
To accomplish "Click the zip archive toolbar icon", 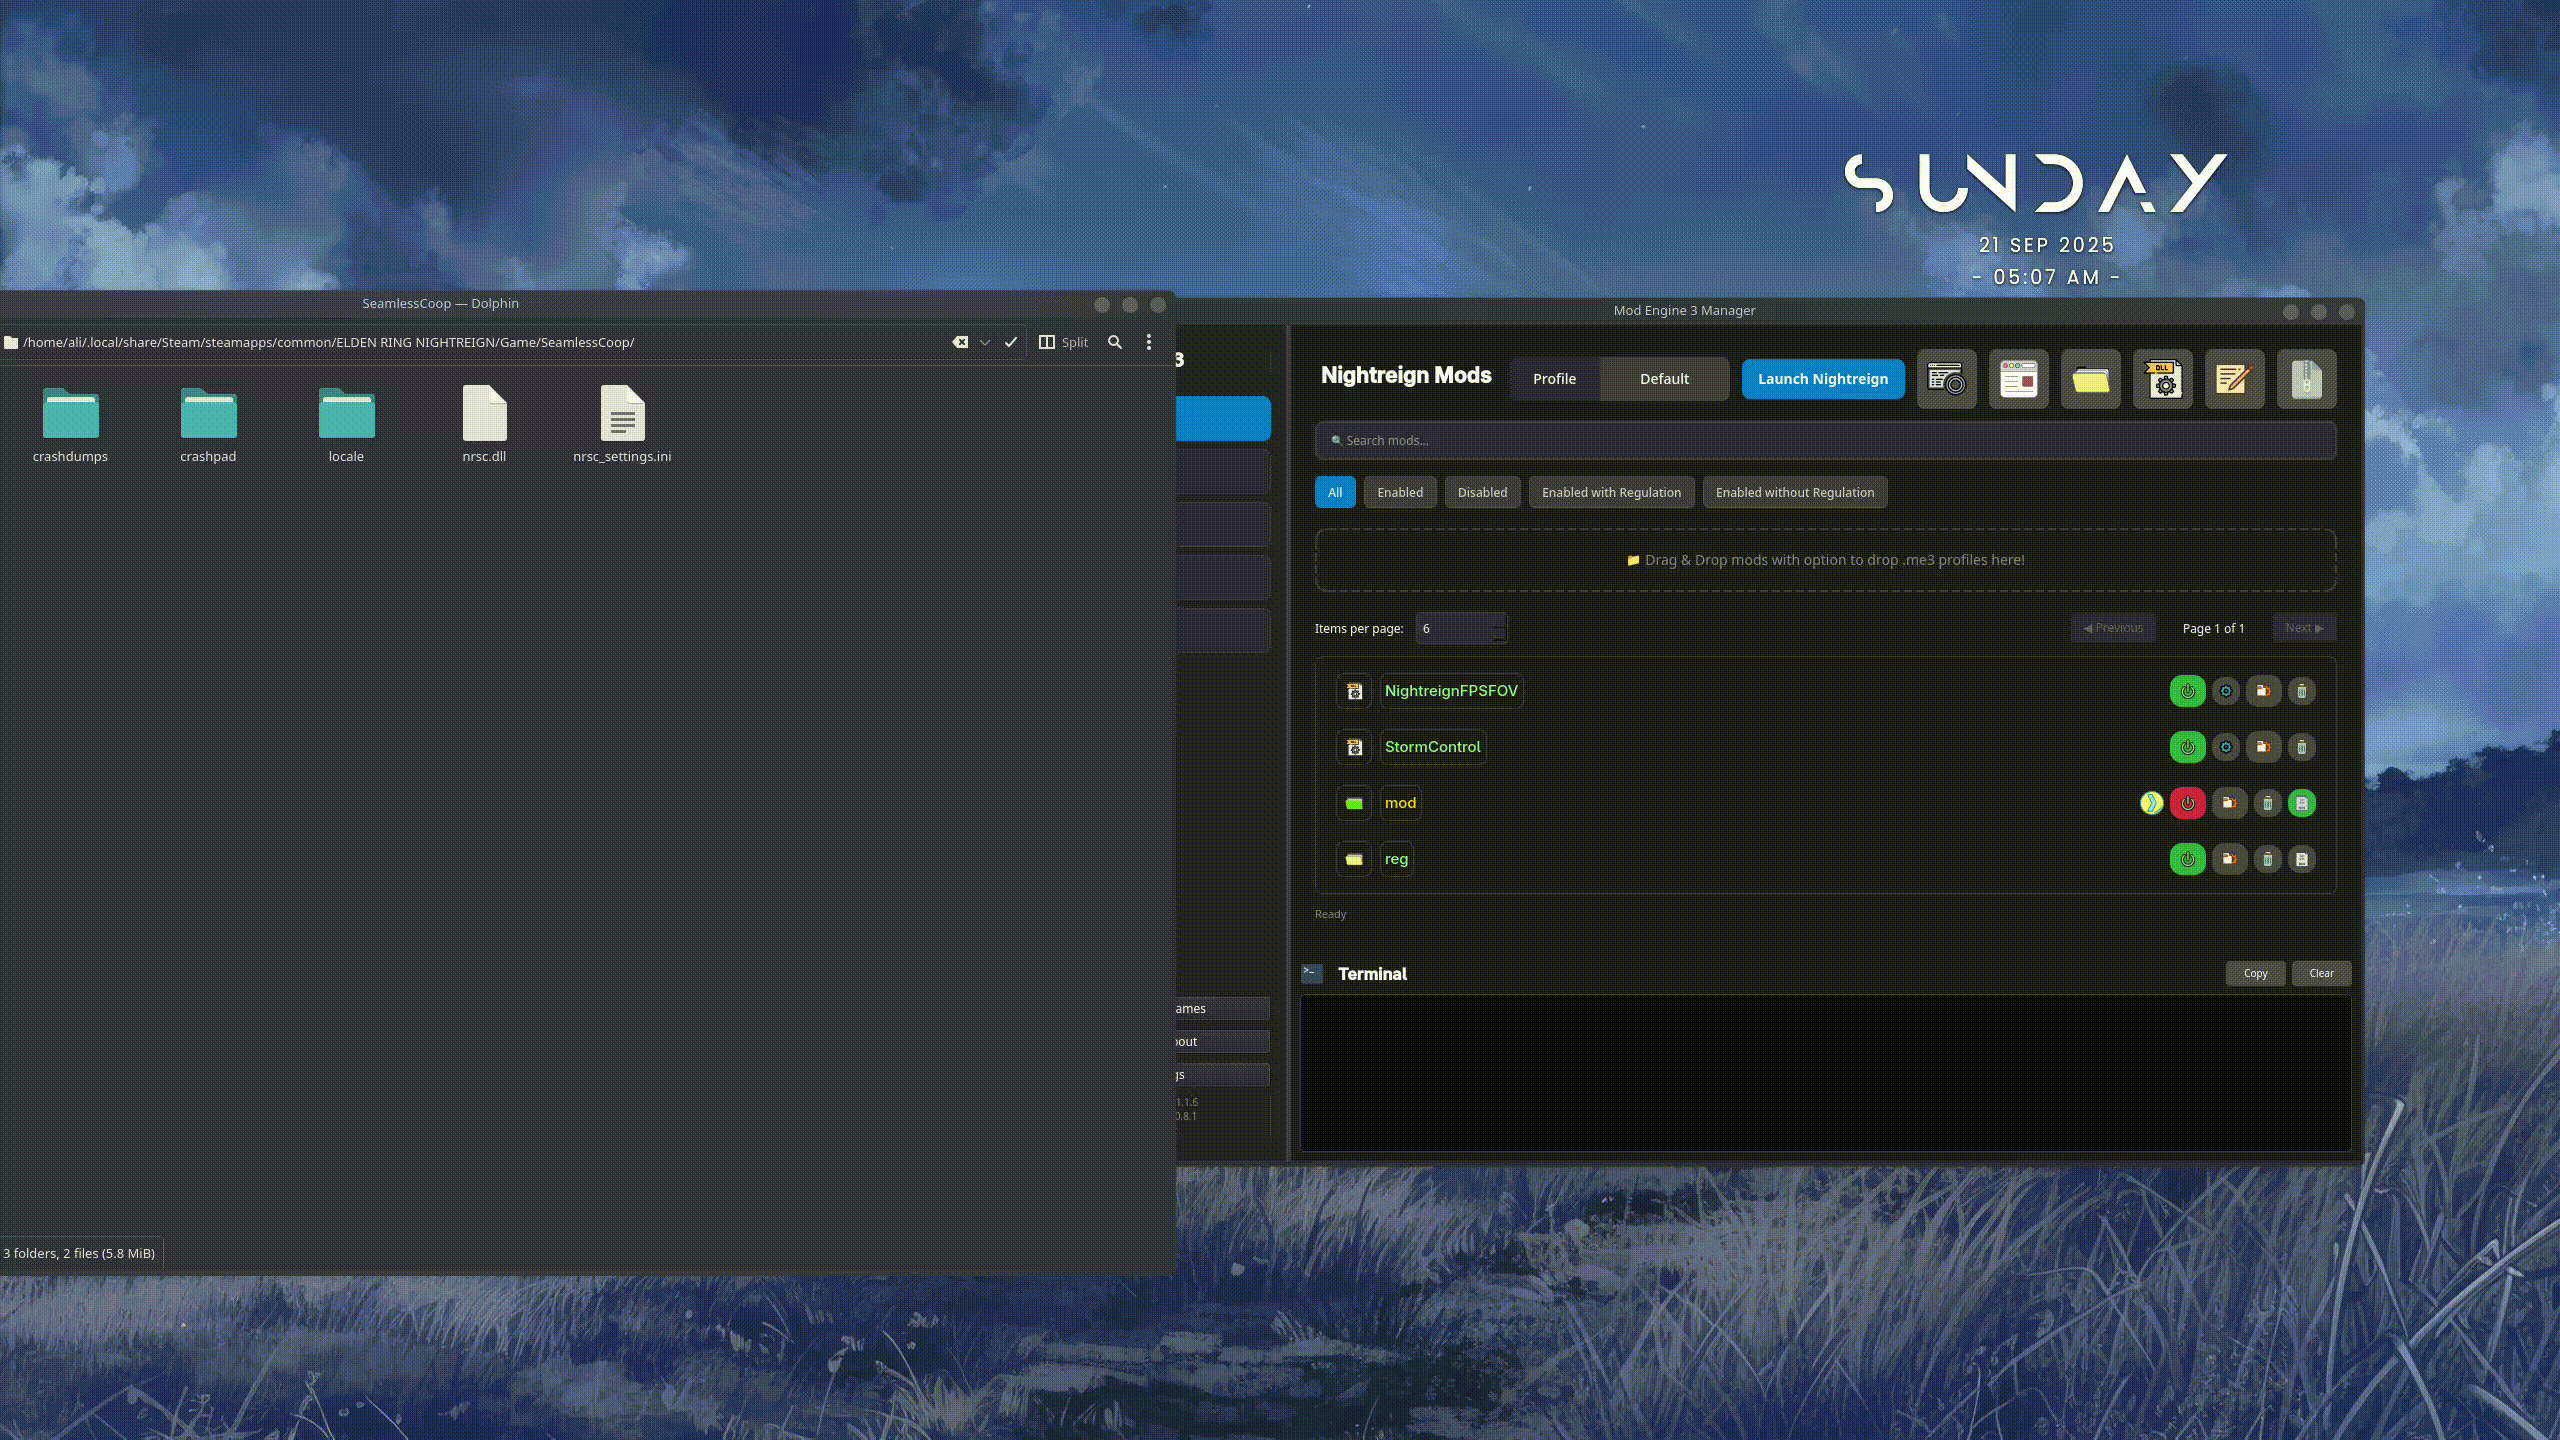I will click(2306, 379).
